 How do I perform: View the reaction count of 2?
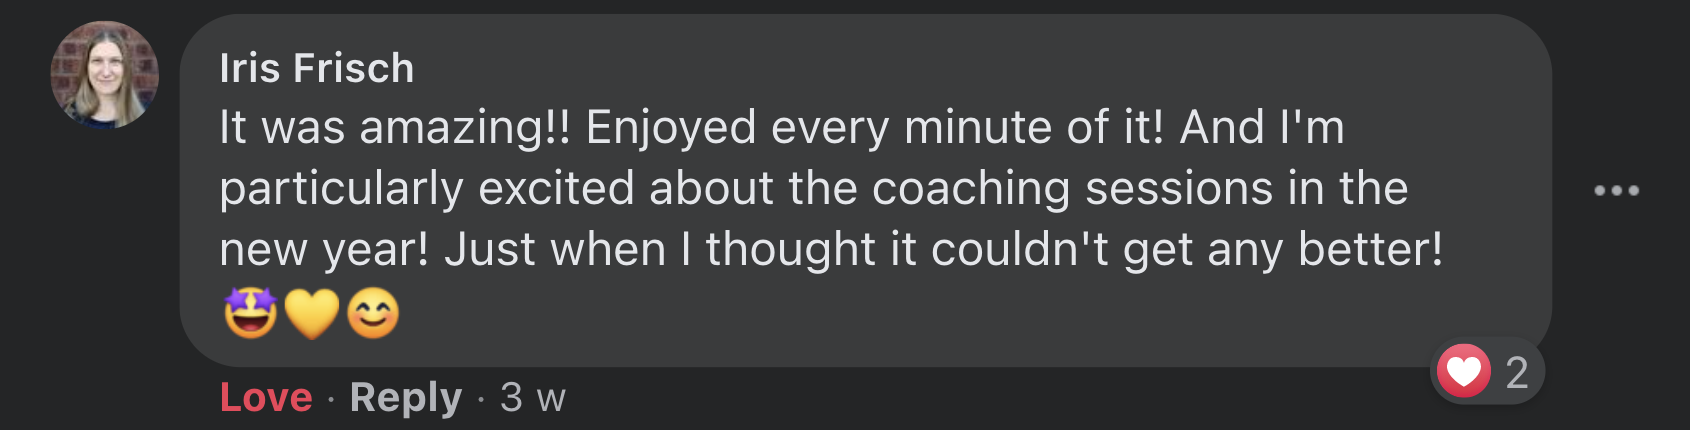coord(1516,372)
